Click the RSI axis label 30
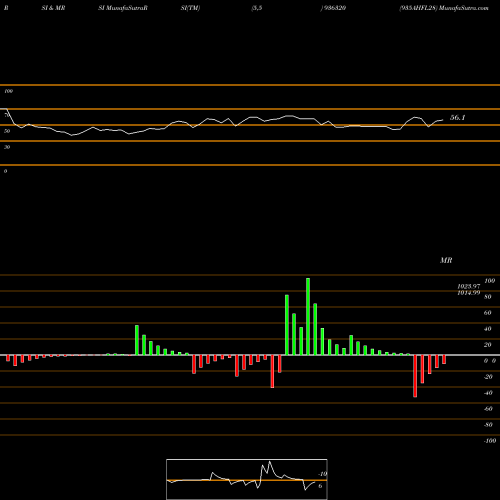The height and width of the screenshot is (500, 500). [x=7, y=147]
